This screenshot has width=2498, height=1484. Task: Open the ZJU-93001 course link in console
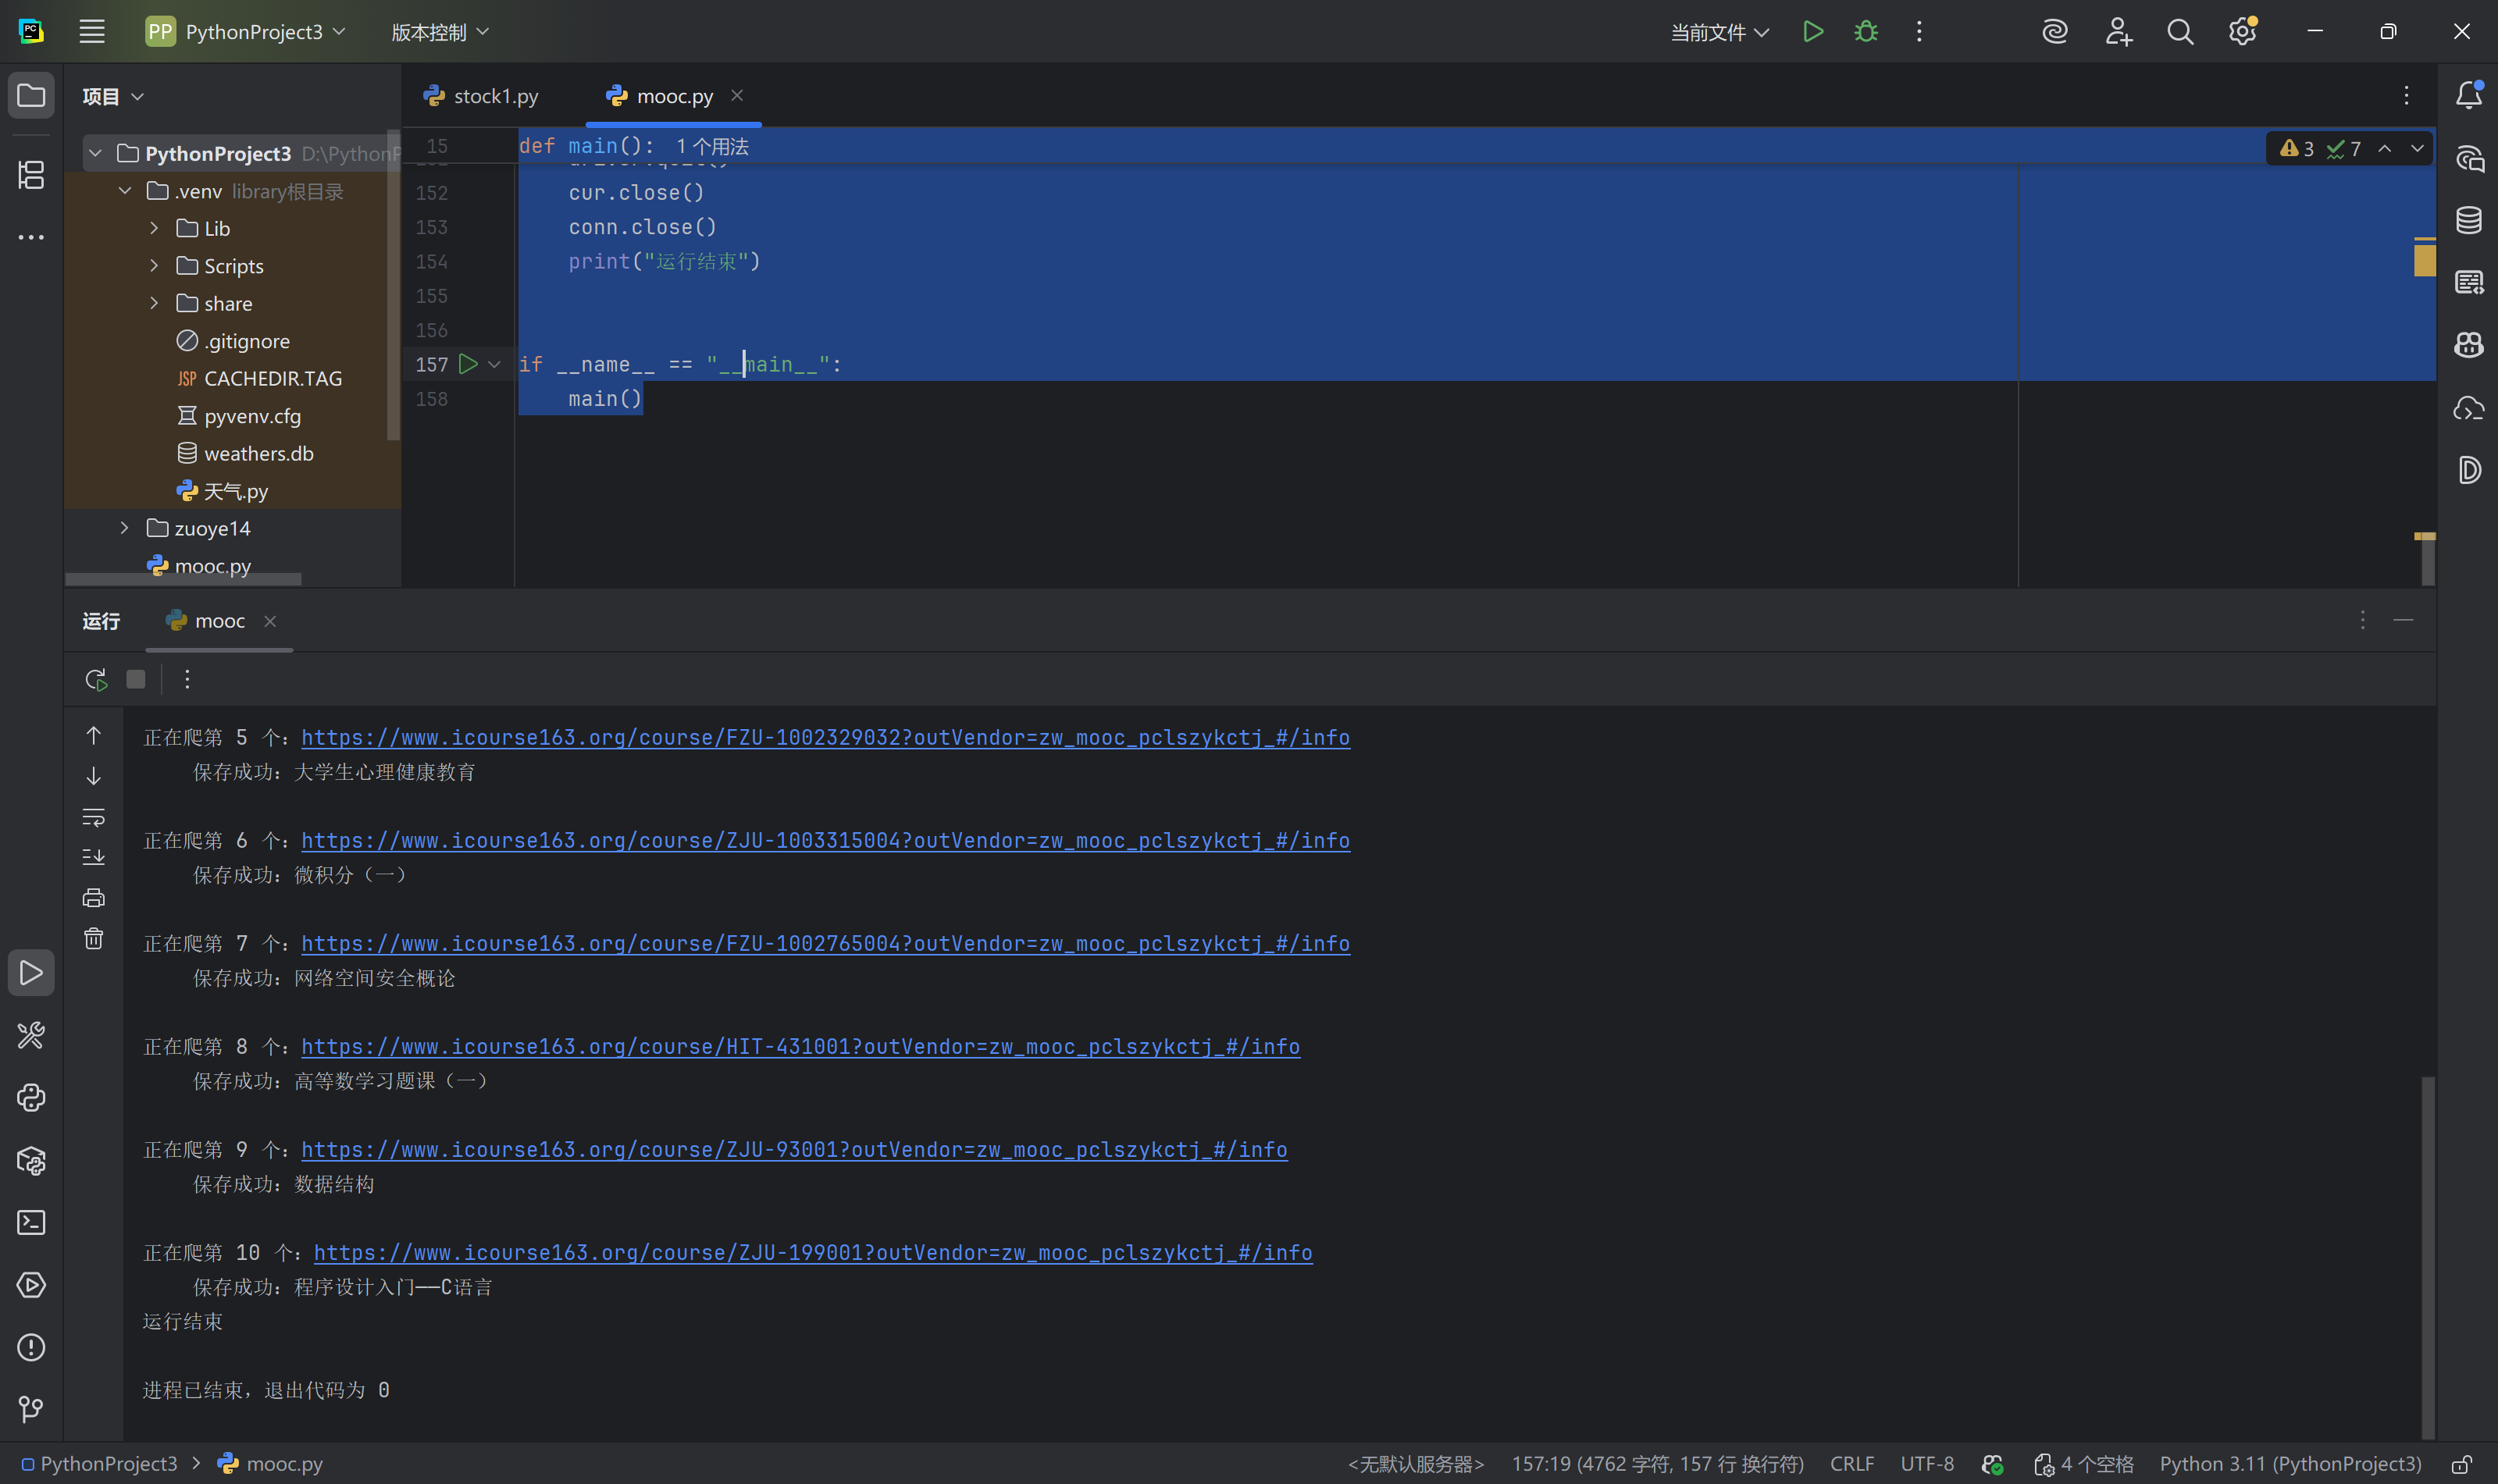point(793,1150)
